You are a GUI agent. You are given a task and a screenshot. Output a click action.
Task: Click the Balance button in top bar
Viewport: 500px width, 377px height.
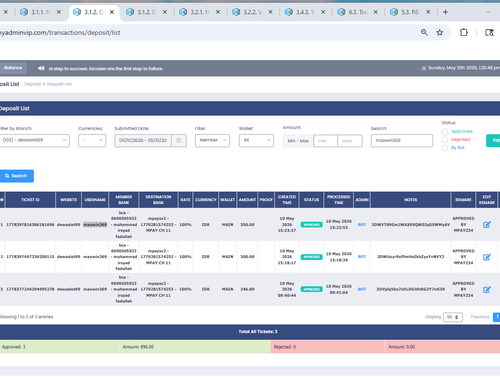(13, 68)
